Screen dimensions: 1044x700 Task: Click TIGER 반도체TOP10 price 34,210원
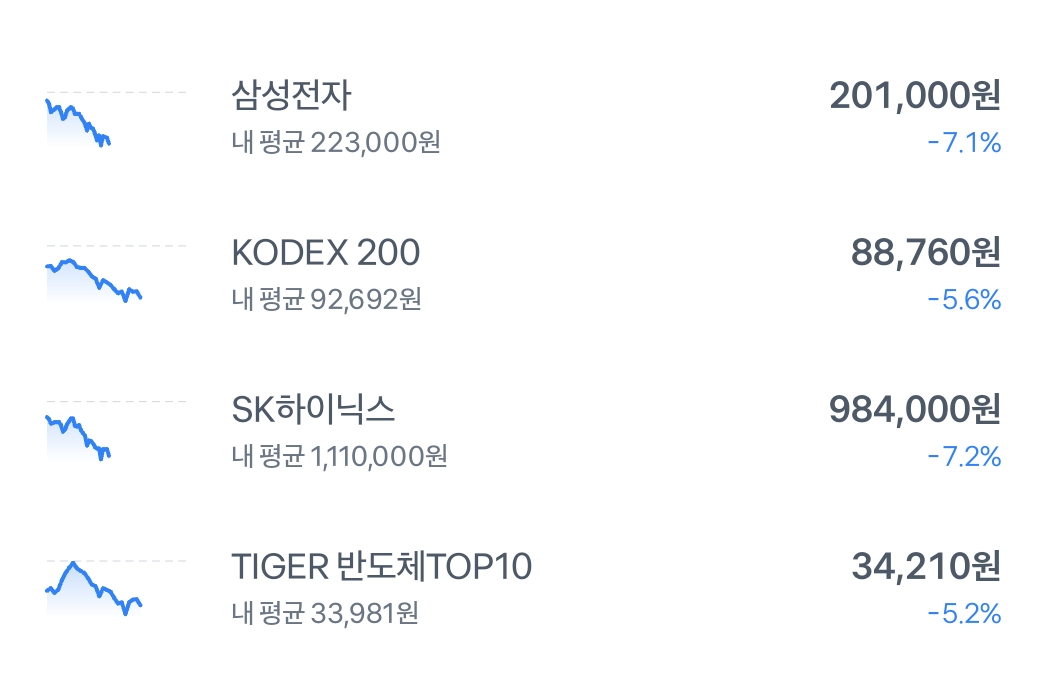(926, 566)
